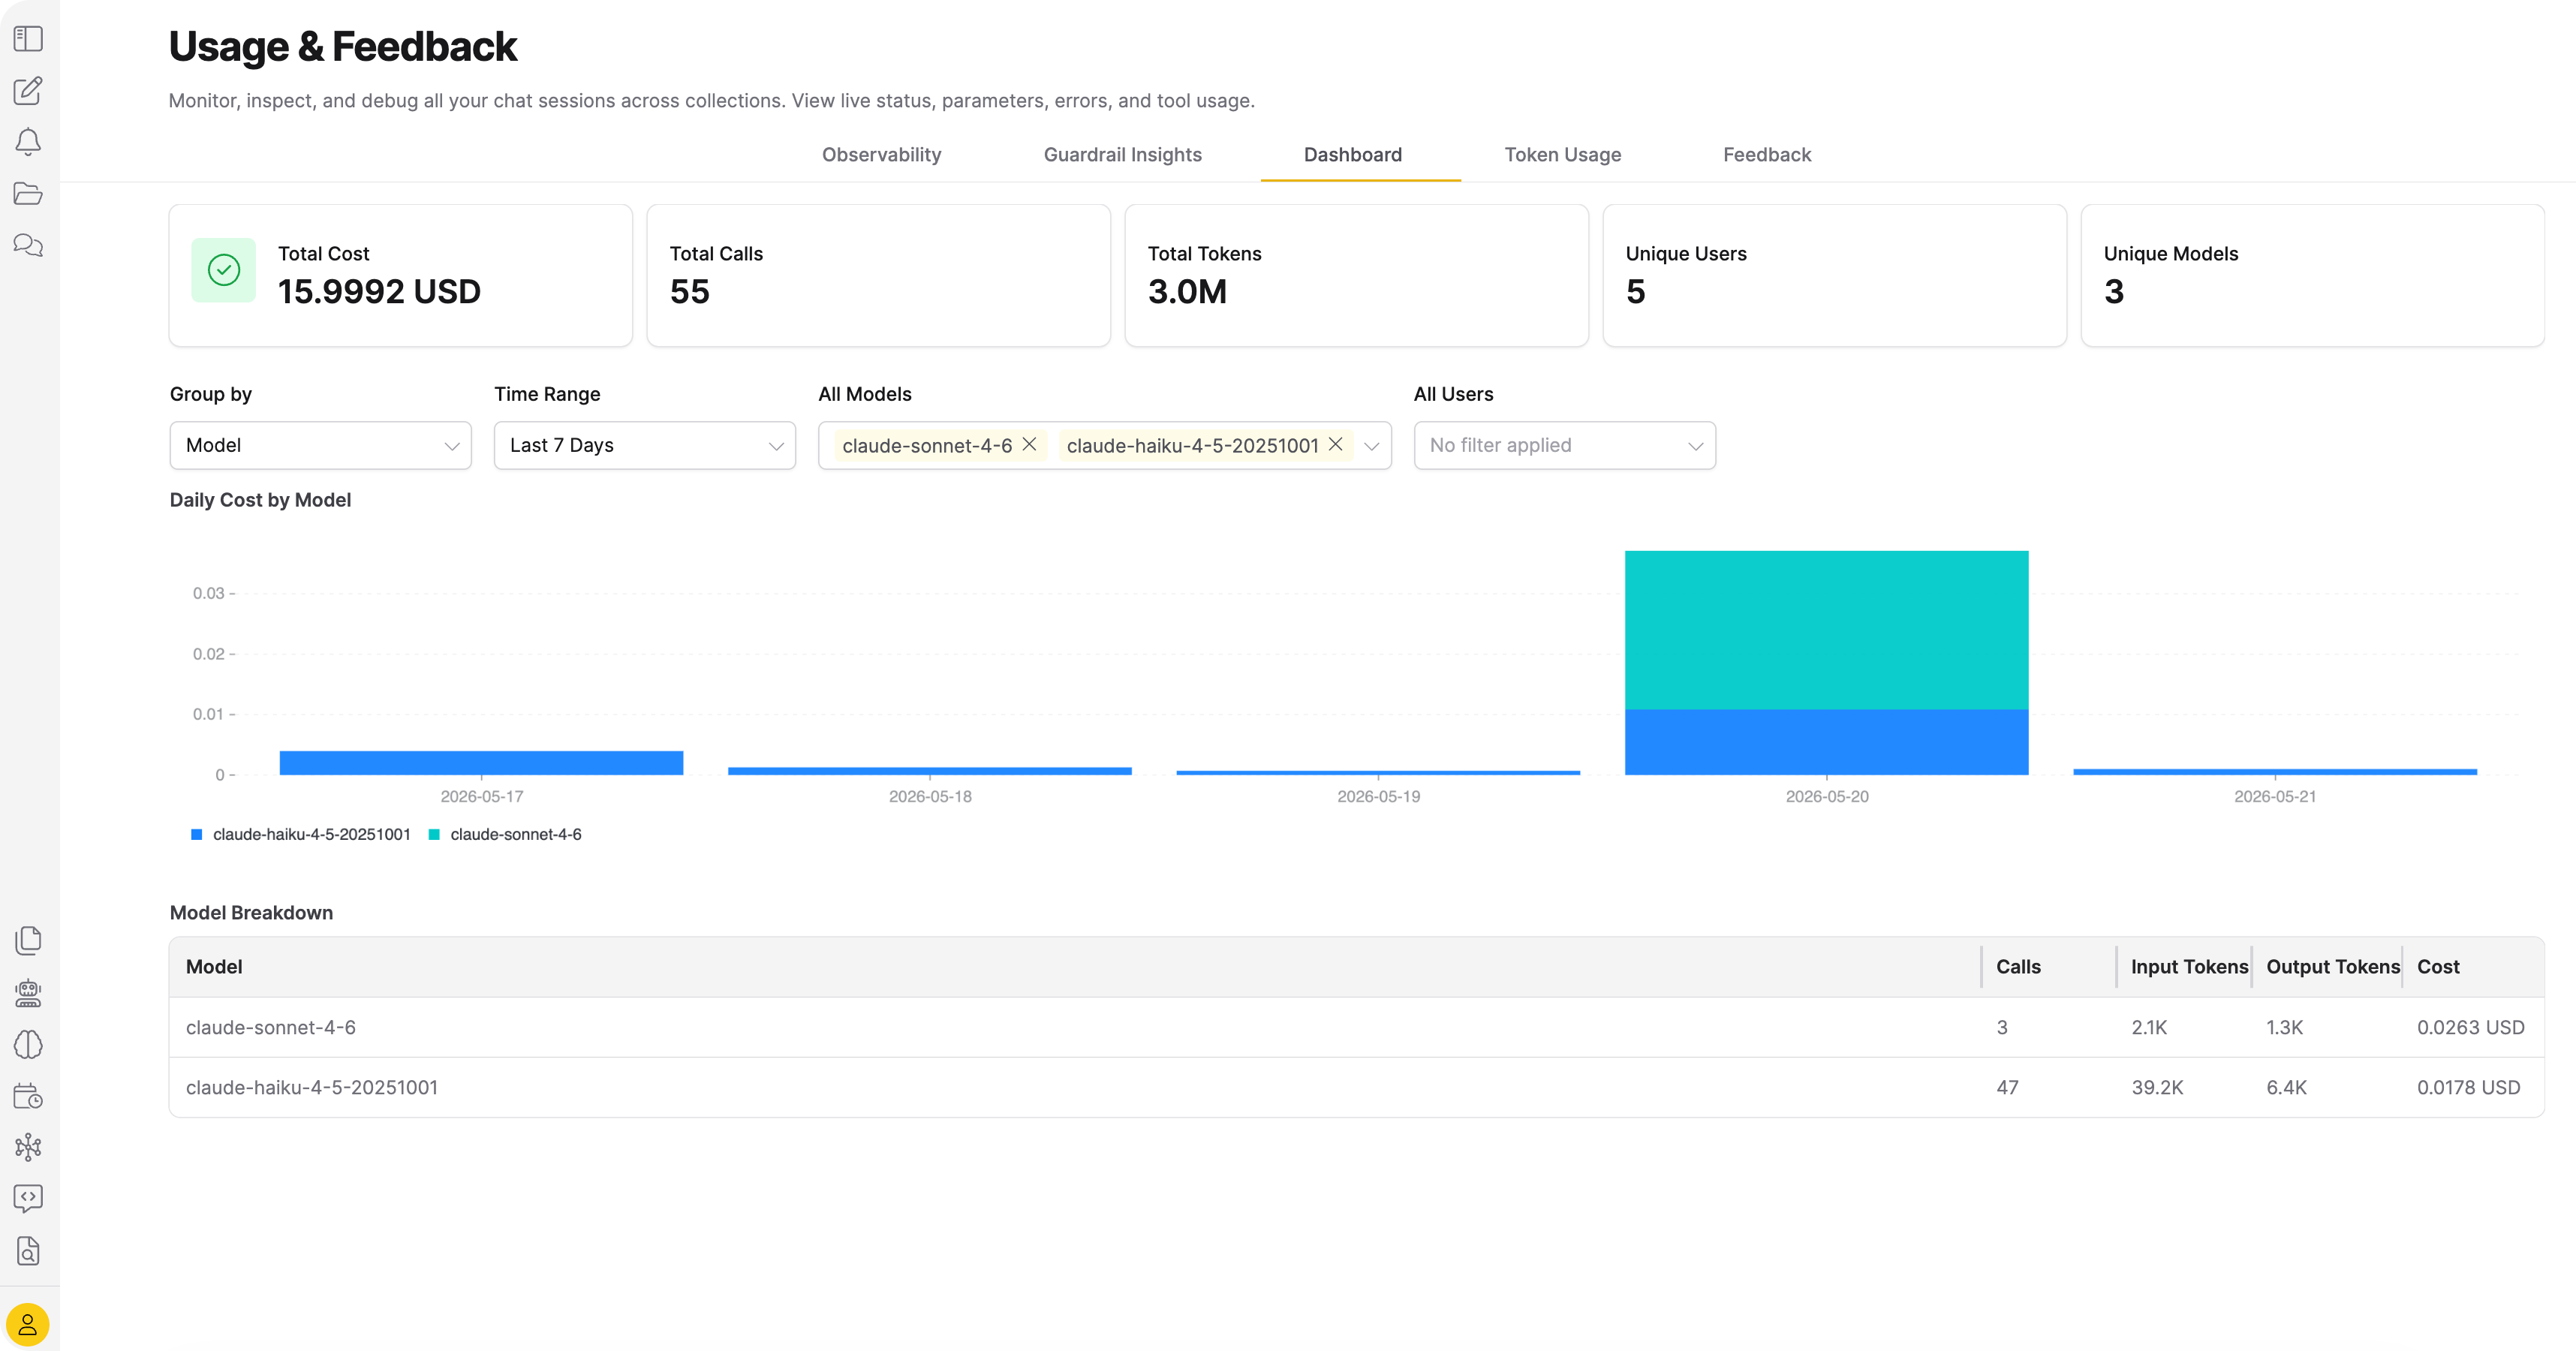Switch to the Feedback tab
Screen dimensions: 2576x1351
click(x=1766, y=155)
